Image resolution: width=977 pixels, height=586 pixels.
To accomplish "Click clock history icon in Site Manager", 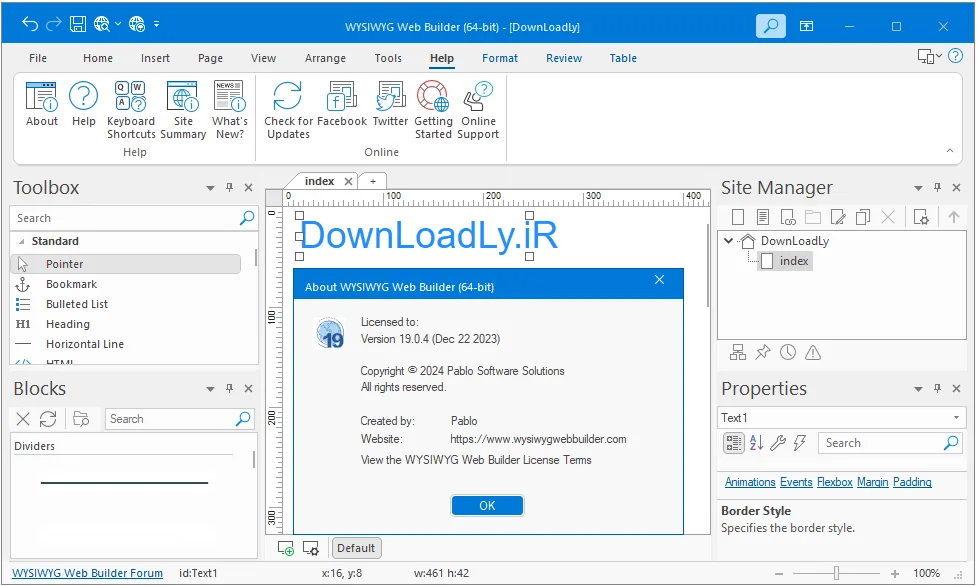I will 788,352.
